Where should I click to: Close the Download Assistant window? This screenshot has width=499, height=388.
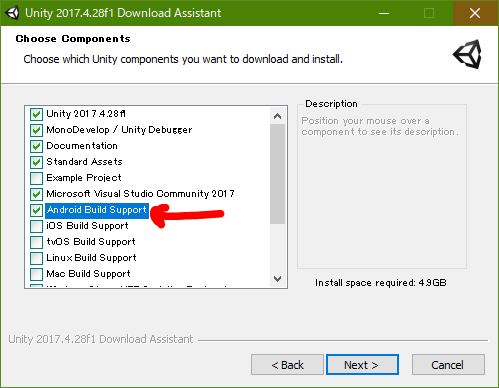click(x=475, y=13)
